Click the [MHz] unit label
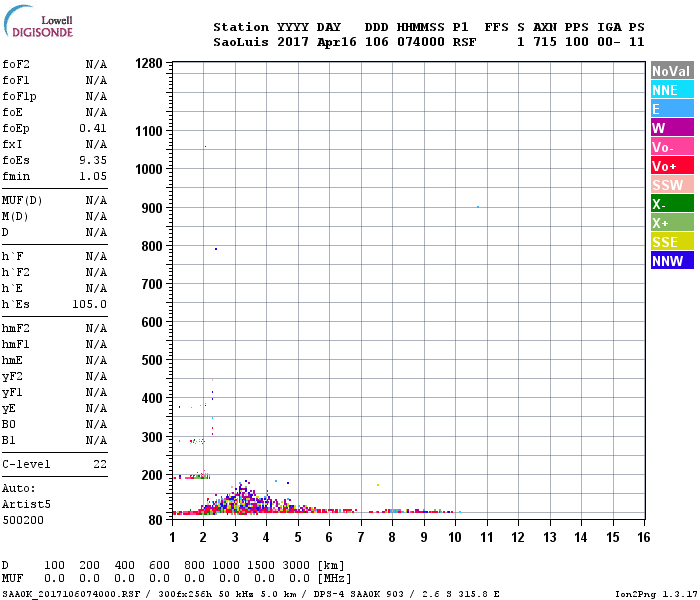The width and height of the screenshot is (700, 600). 334,579
